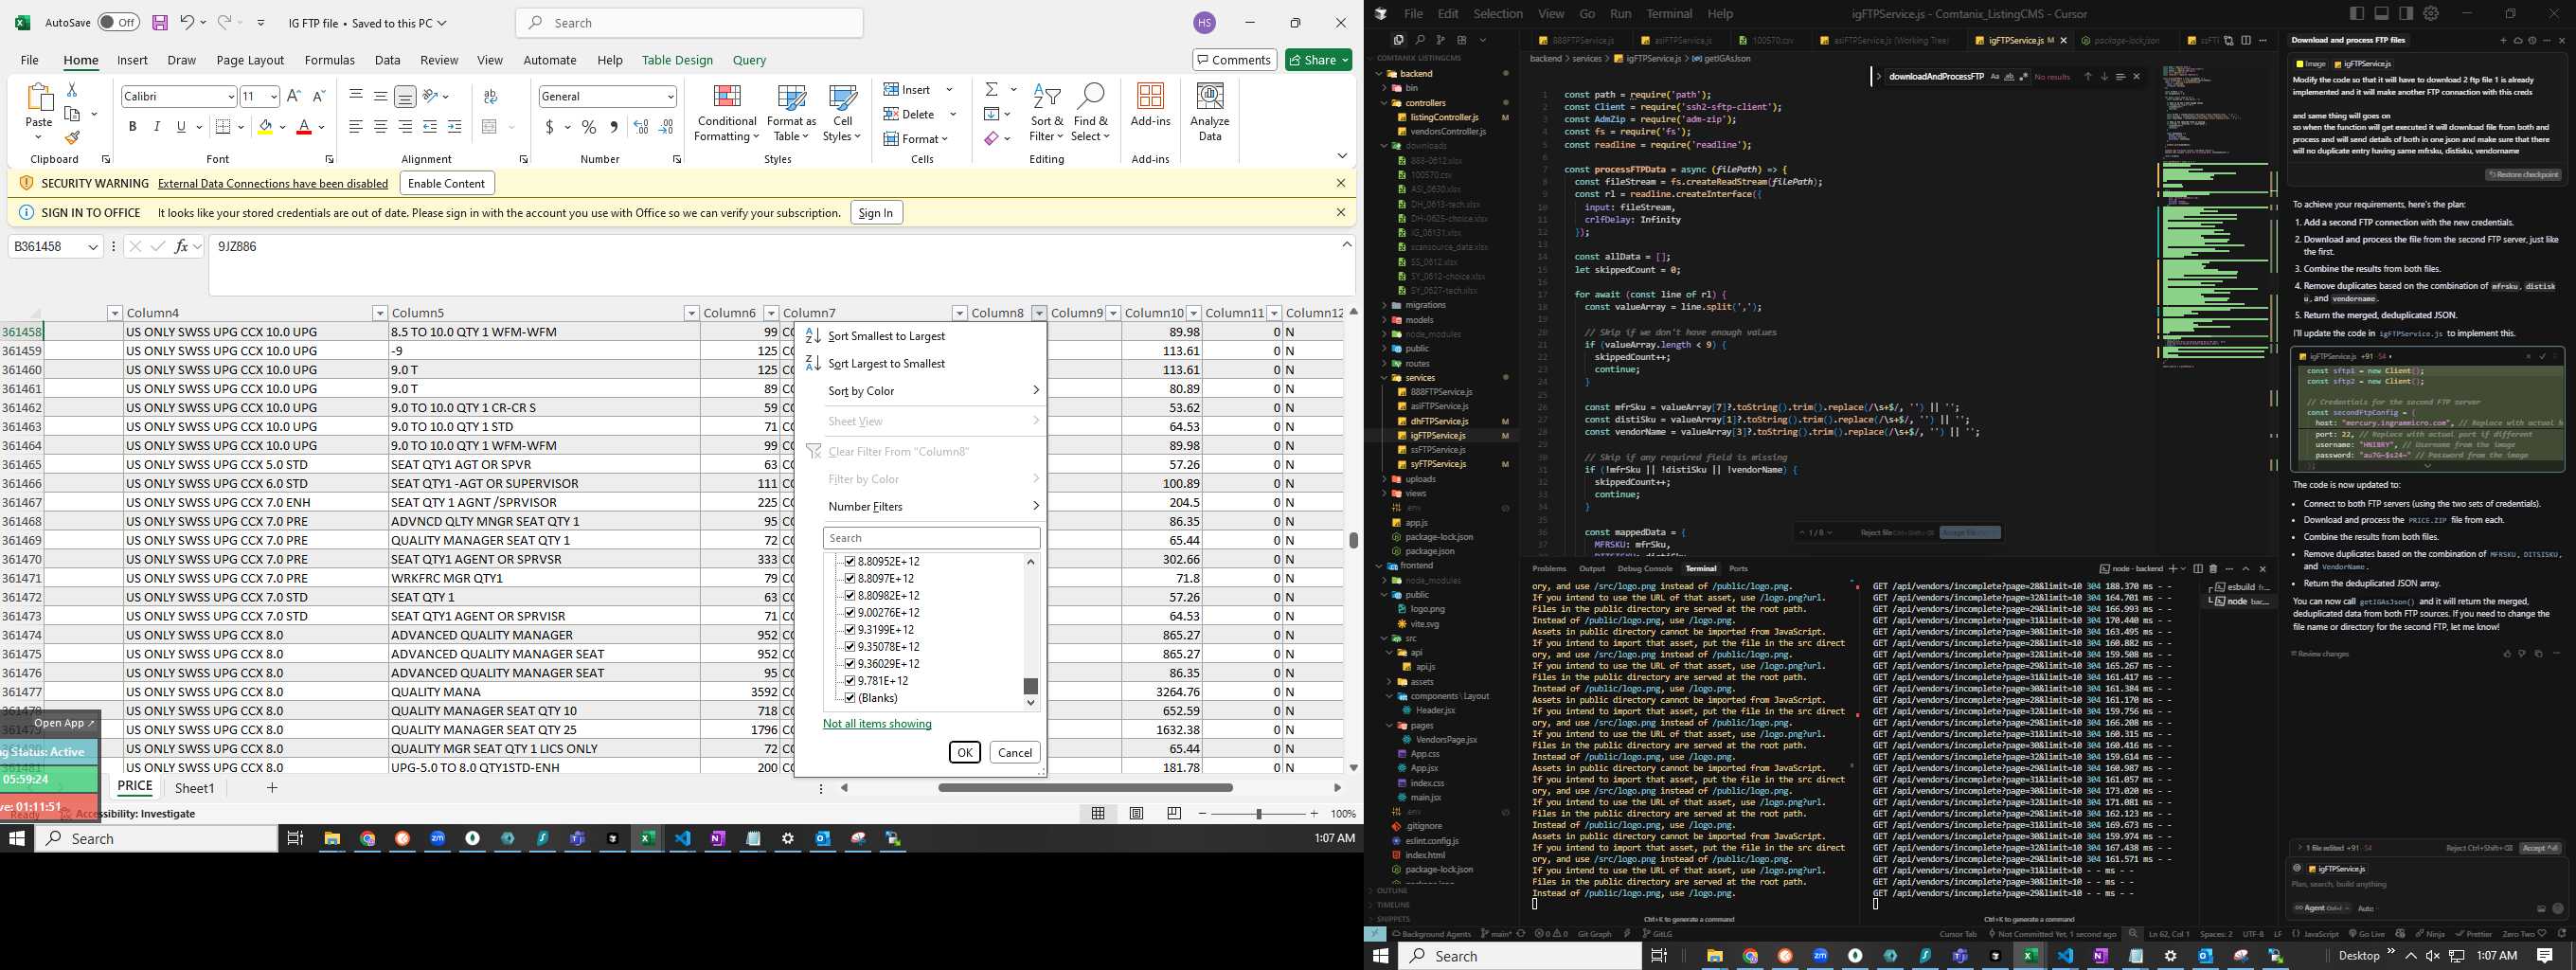Uncheck 8.8097E+12 in filter list
The width and height of the screenshot is (2576, 970).
pos(850,579)
